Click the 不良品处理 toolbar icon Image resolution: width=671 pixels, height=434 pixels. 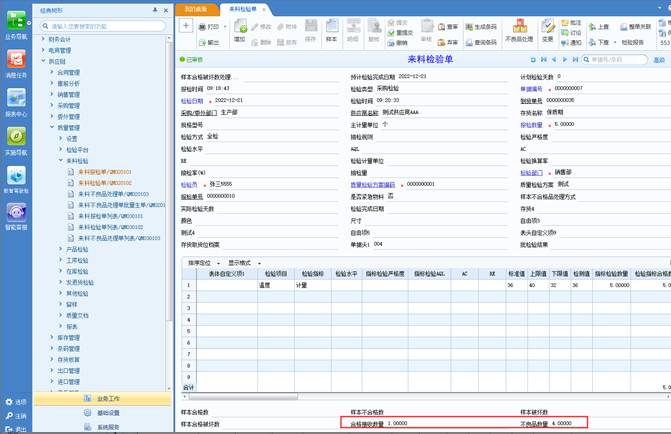pyautogui.click(x=519, y=31)
